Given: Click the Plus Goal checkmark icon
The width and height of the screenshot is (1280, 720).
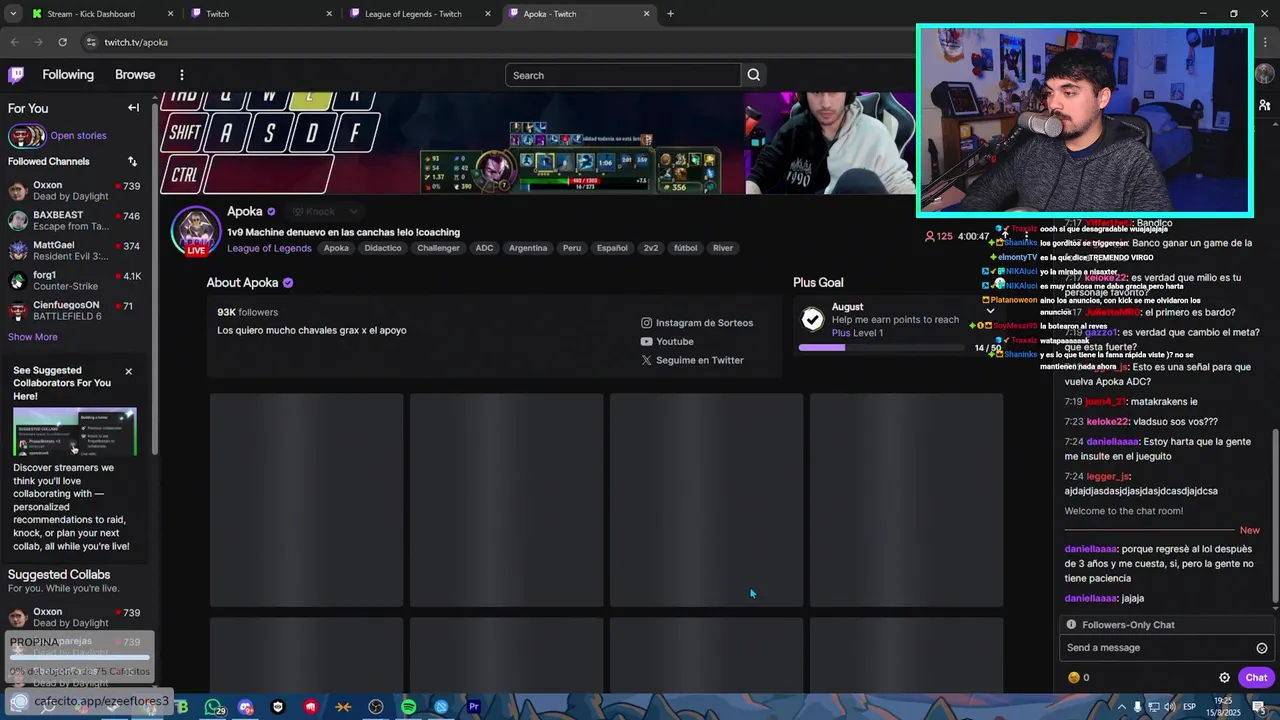Looking at the screenshot, I should click(813, 319).
